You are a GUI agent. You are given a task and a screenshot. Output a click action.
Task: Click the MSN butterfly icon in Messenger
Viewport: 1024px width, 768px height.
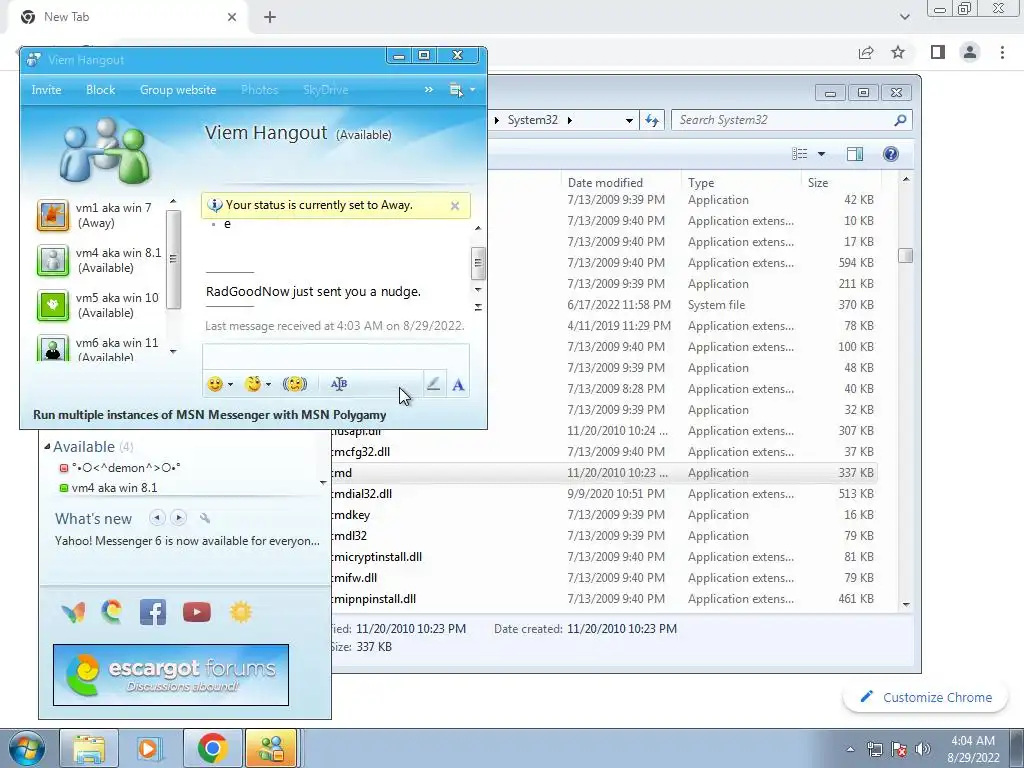pos(73,612)
